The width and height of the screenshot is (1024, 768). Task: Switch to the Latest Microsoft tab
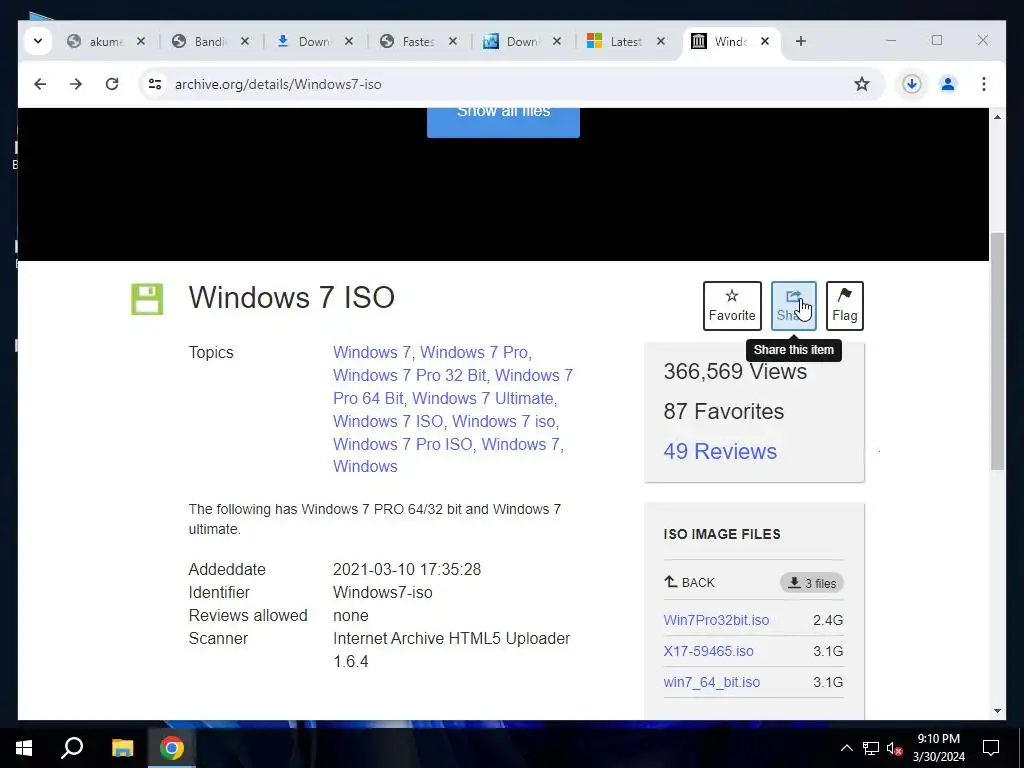point(616,41)
